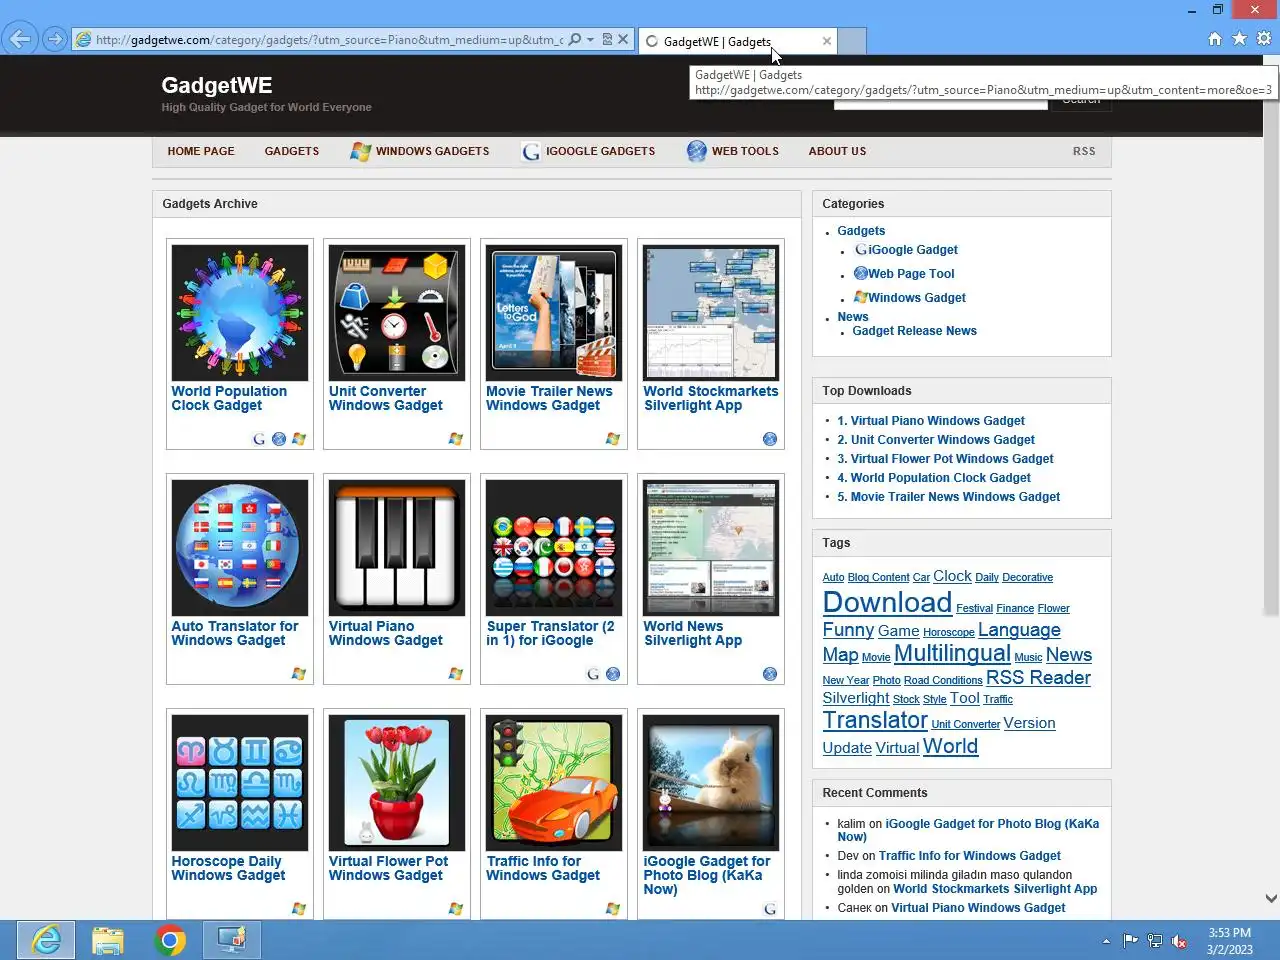Select Windows Gadget category link
The height and width of the screenshot is (960, 1280).
coord(917,298)
